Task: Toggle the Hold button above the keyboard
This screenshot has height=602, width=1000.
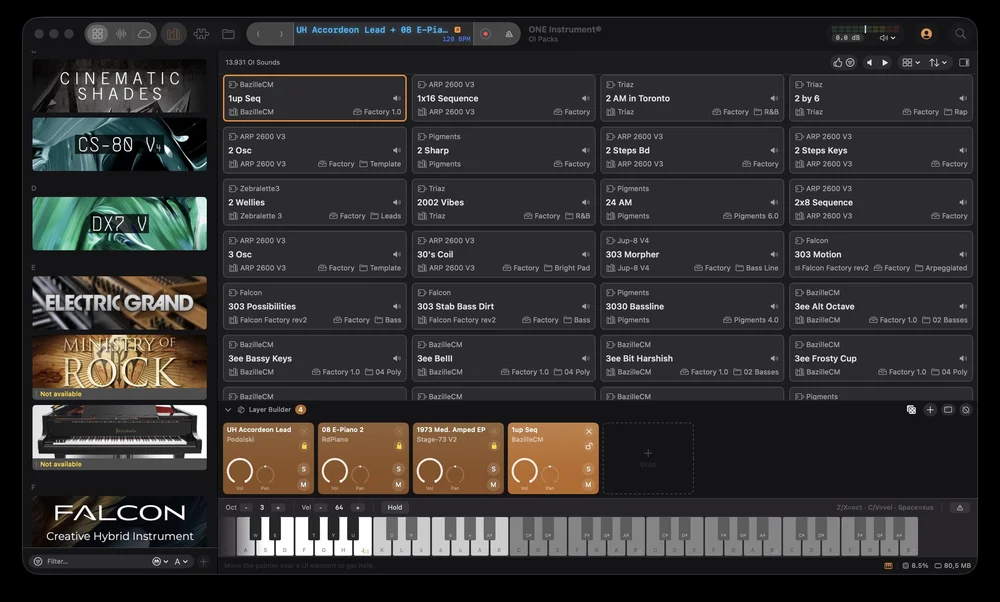Action: (395, 508)
